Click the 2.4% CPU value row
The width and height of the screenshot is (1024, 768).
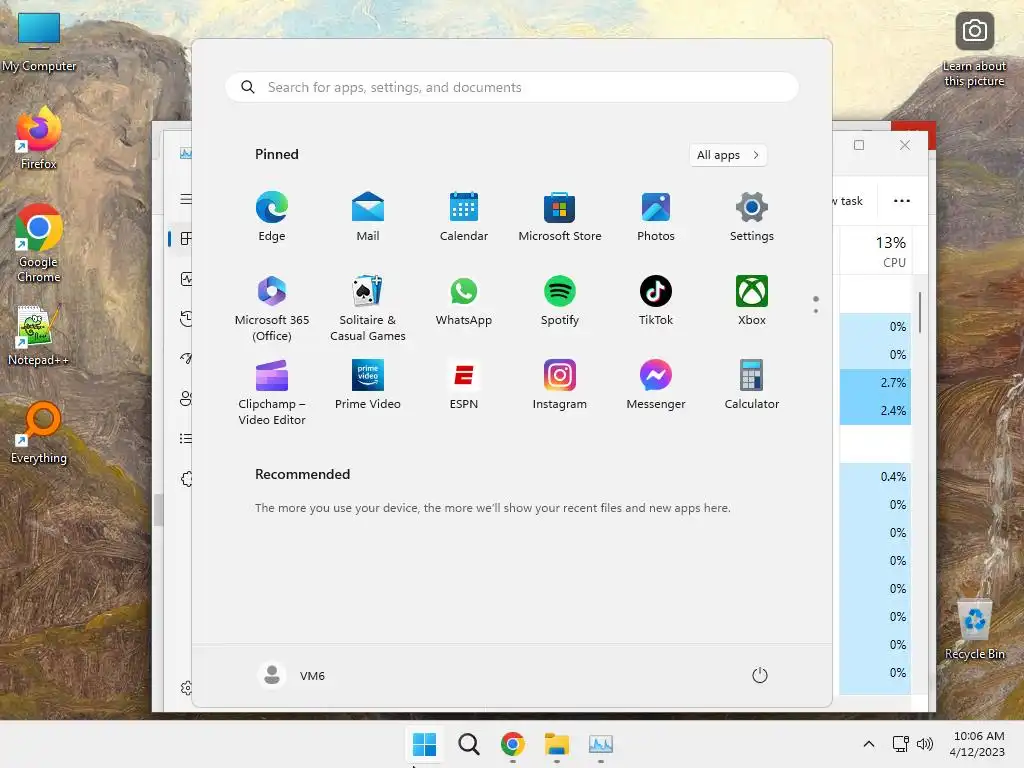point(875,411)
